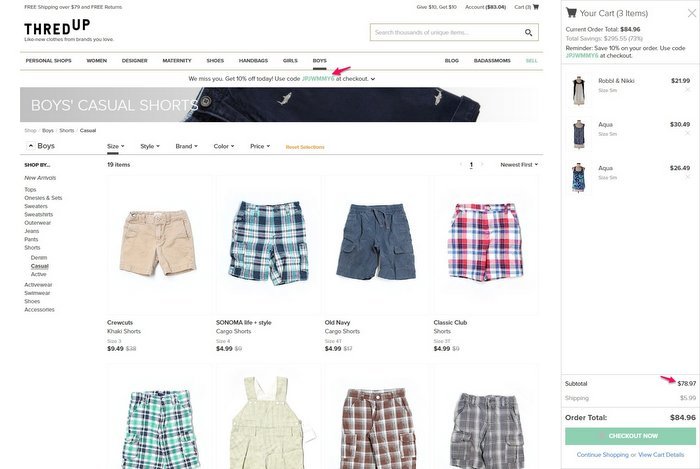Open the Handbags menu
700x469 pixels.
pyautogui.click(x=253, y=61)
